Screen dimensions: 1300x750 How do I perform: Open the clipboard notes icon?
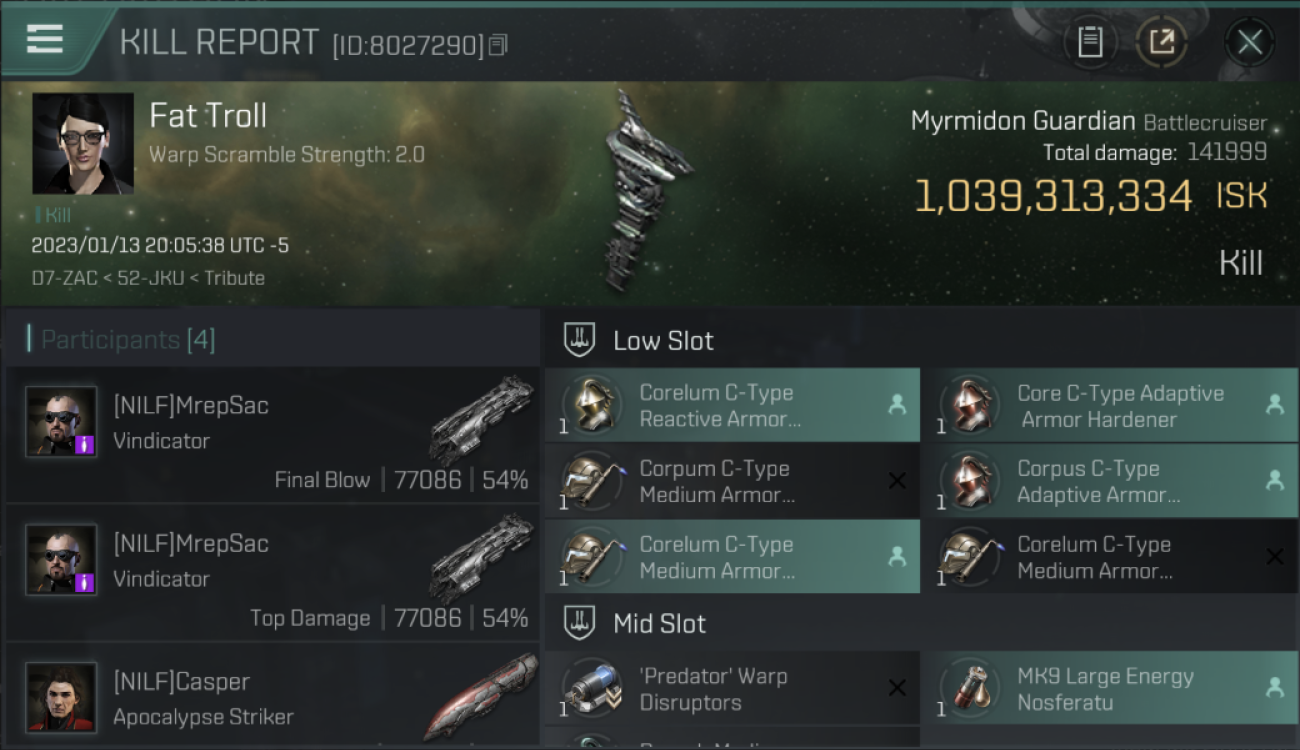pyautogui.click(x=1090, y=42)
